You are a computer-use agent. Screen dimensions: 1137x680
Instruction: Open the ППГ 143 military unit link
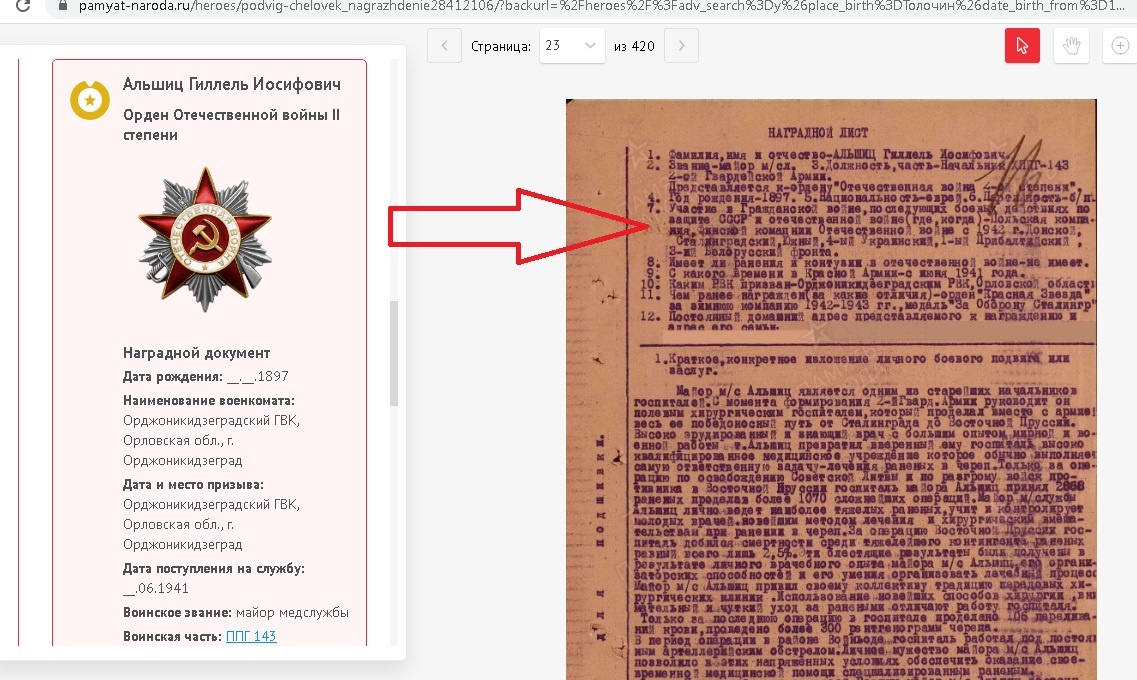pos(251,636)
